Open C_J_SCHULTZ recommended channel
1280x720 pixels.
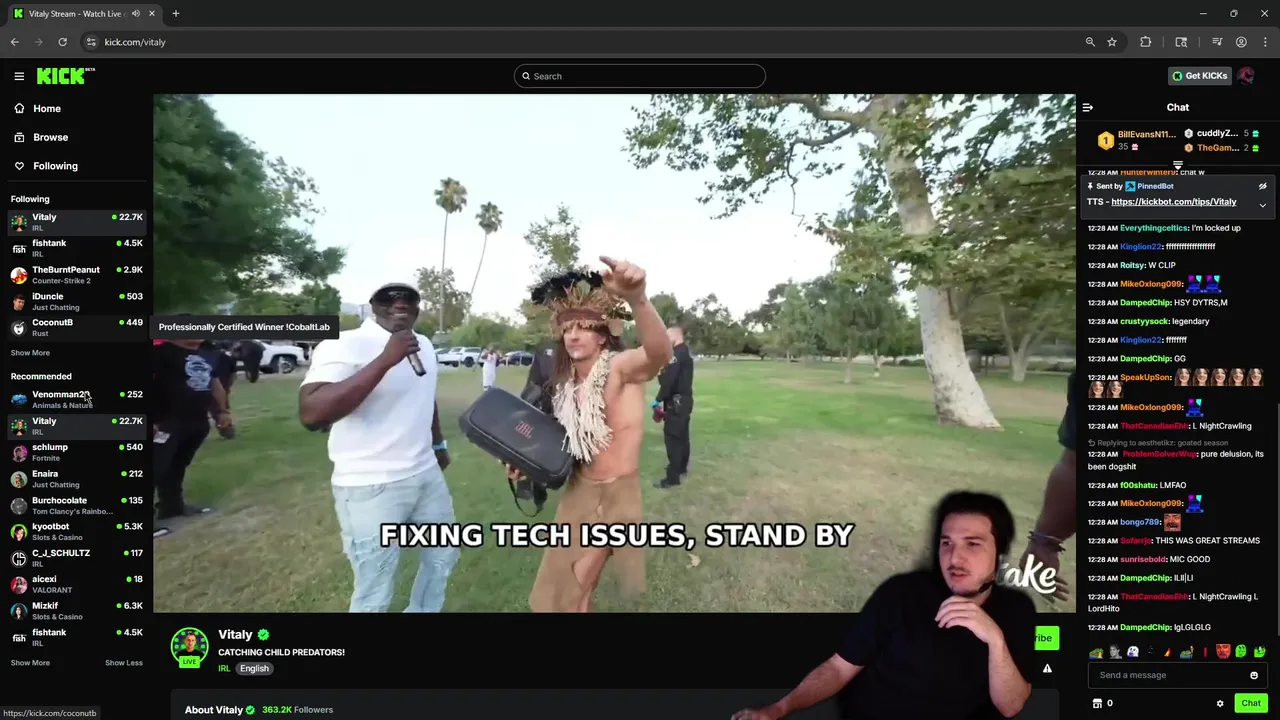pos(77,558)
